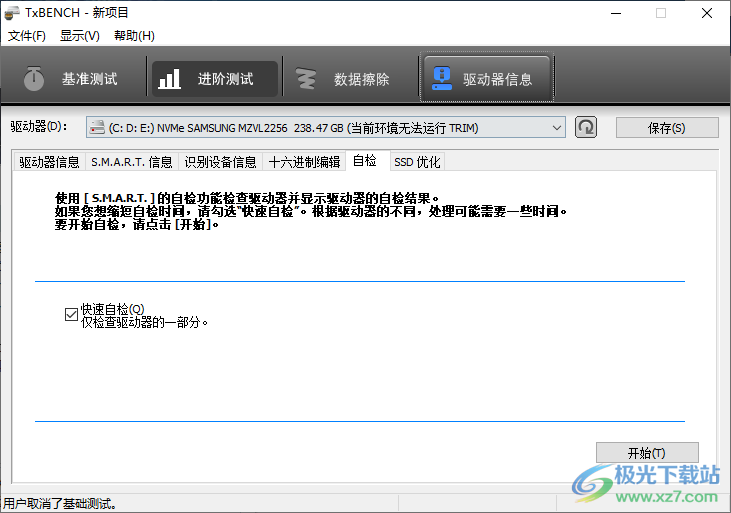Toggle the 快速自检(Q) checkbox
The height and width of the screenshot is (513, 731).
(x=71, y=314)
